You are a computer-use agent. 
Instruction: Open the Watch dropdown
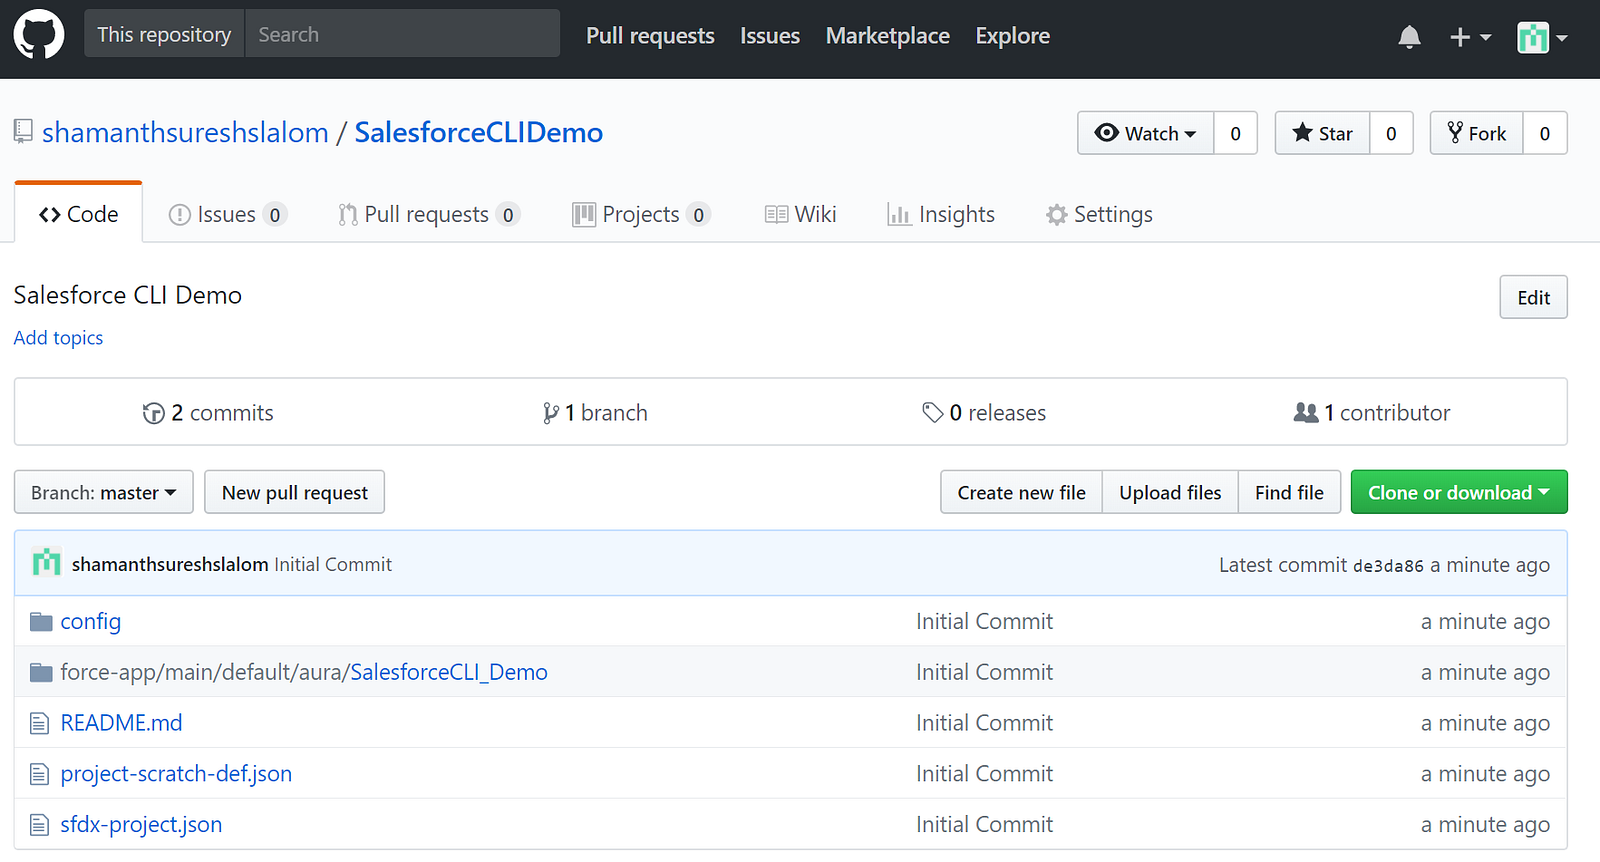[x=1146, y=134]
